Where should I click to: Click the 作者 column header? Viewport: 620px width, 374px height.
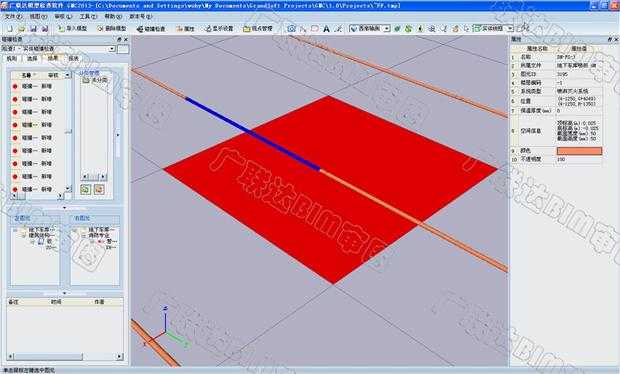(99, 302)
